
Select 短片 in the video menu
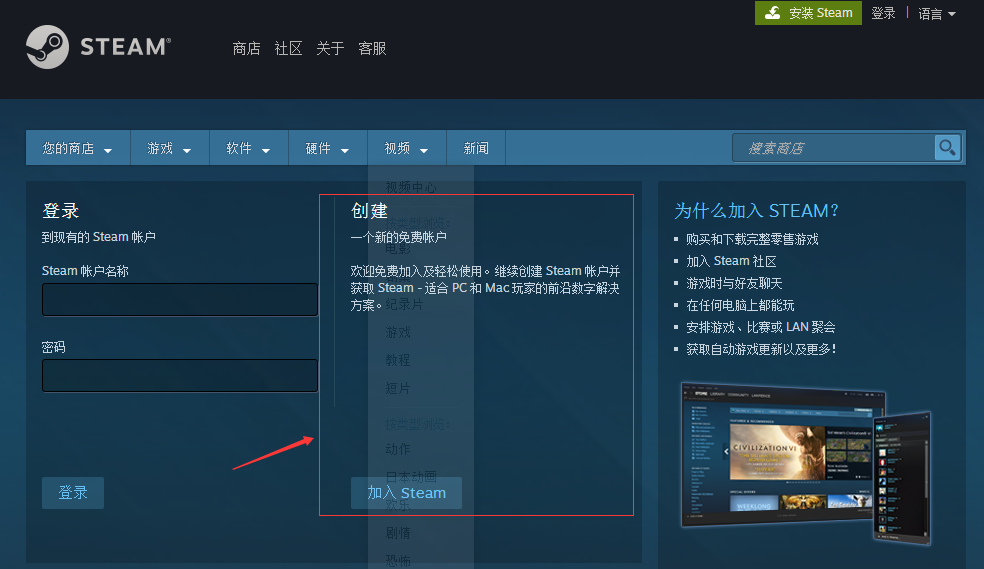tap(398, 388)
